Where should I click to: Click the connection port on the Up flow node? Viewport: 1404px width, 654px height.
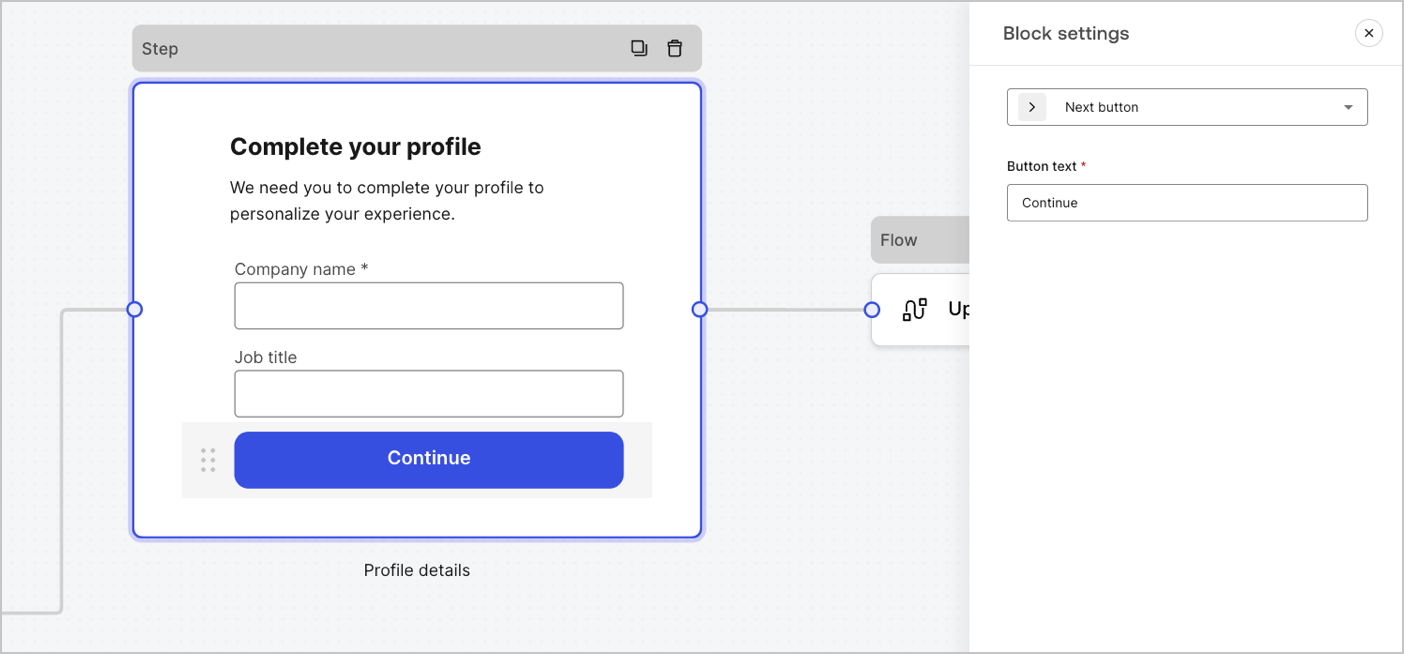click(x=869, y=309)
